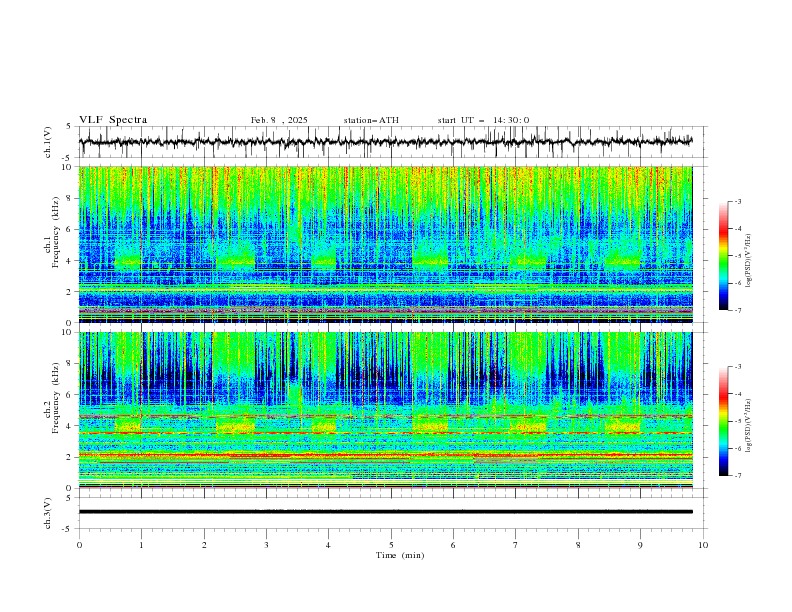
Task: Click the ch.2 spectrogram plot
Action: click(386, 410)
